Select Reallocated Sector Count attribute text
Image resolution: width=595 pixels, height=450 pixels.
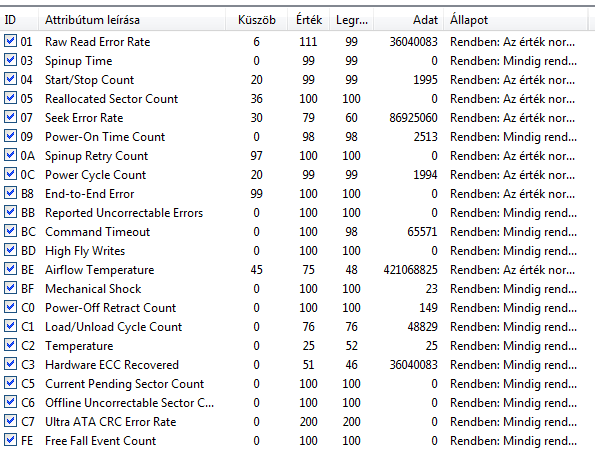112,99
